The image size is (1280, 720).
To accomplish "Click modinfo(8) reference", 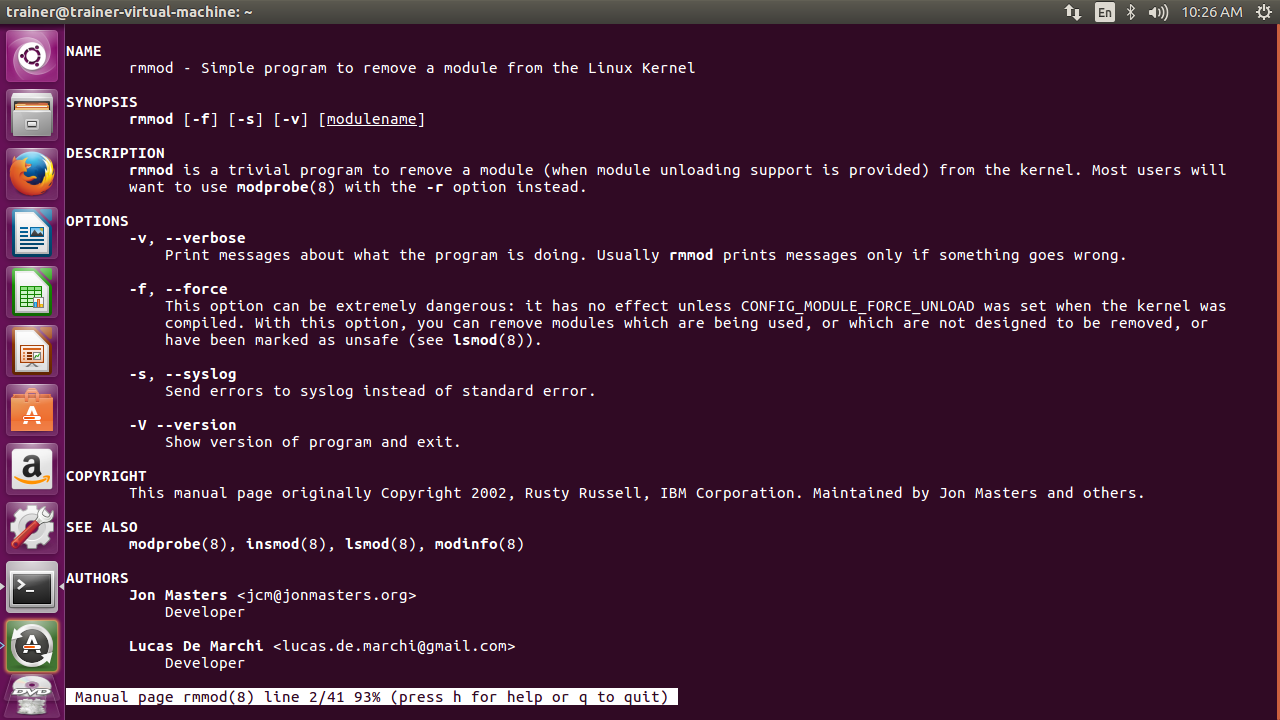I will pyautogui.click(x=479, y=544).
